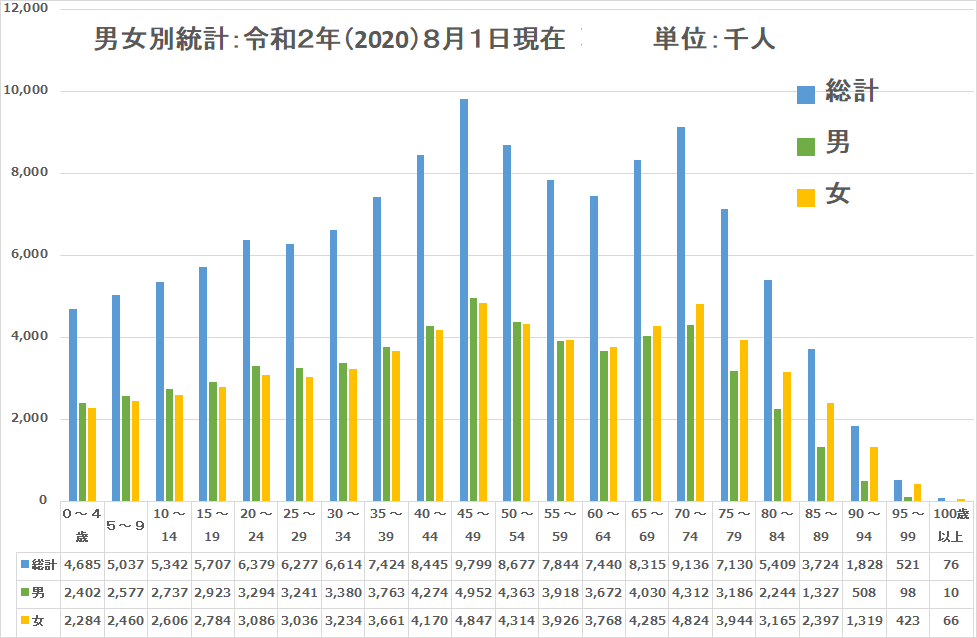Image resolution: width=977 pixels, height=638 pixels.
Task: Click the yellow 女 bar for 80〜84
Action: (x=787, y=436)
